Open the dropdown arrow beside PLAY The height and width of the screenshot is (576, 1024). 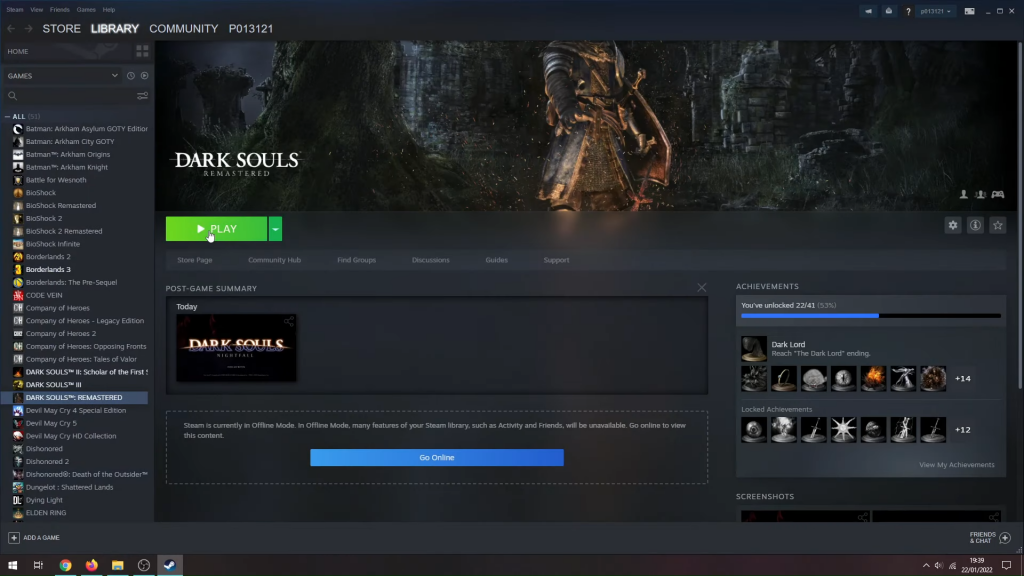276,229
